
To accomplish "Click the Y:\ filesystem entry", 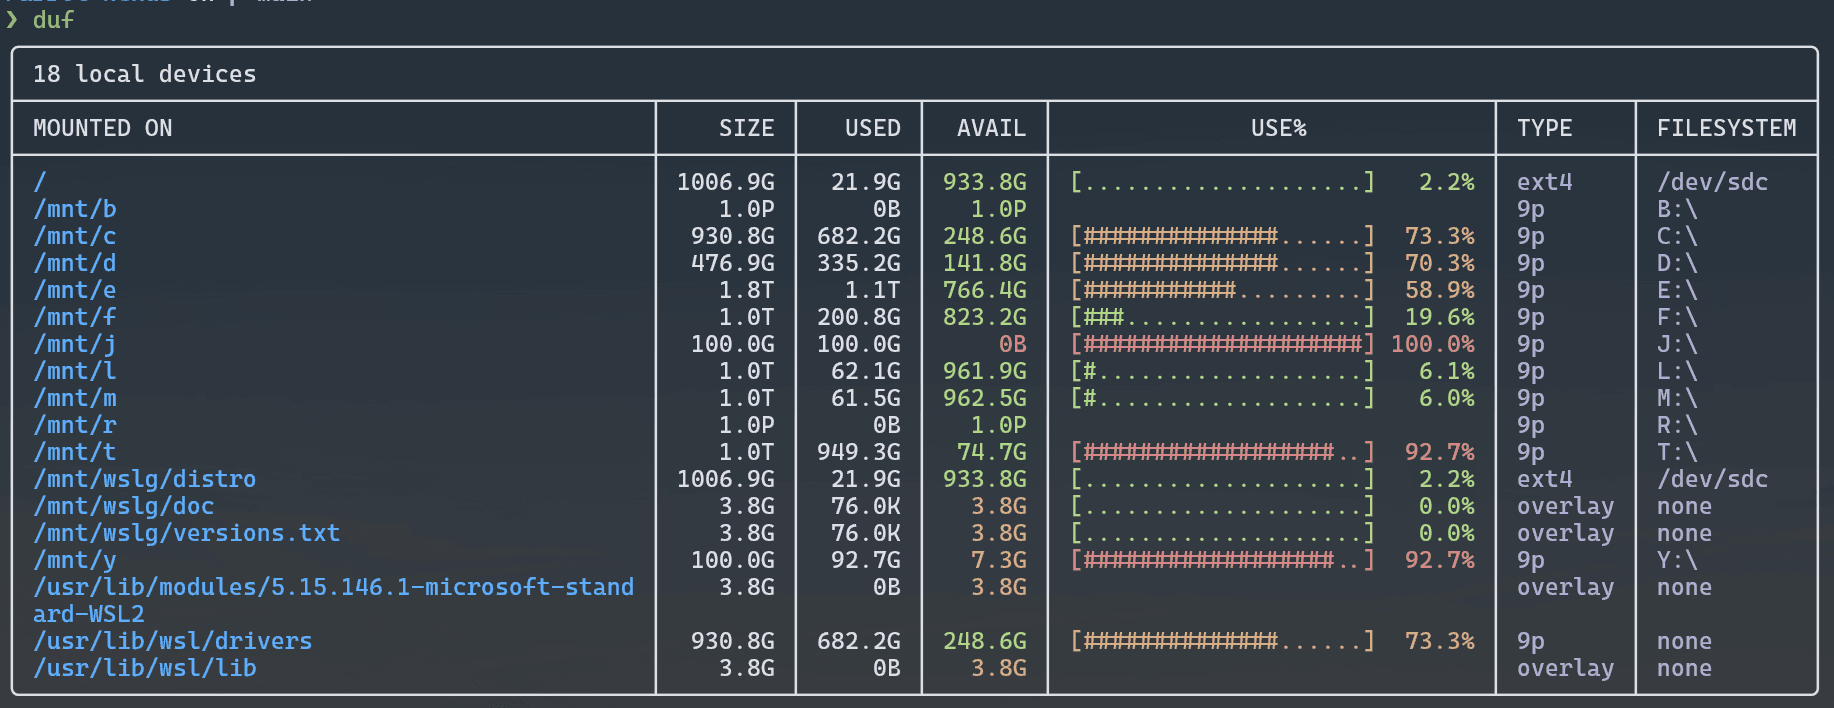I will [1677, 560].
